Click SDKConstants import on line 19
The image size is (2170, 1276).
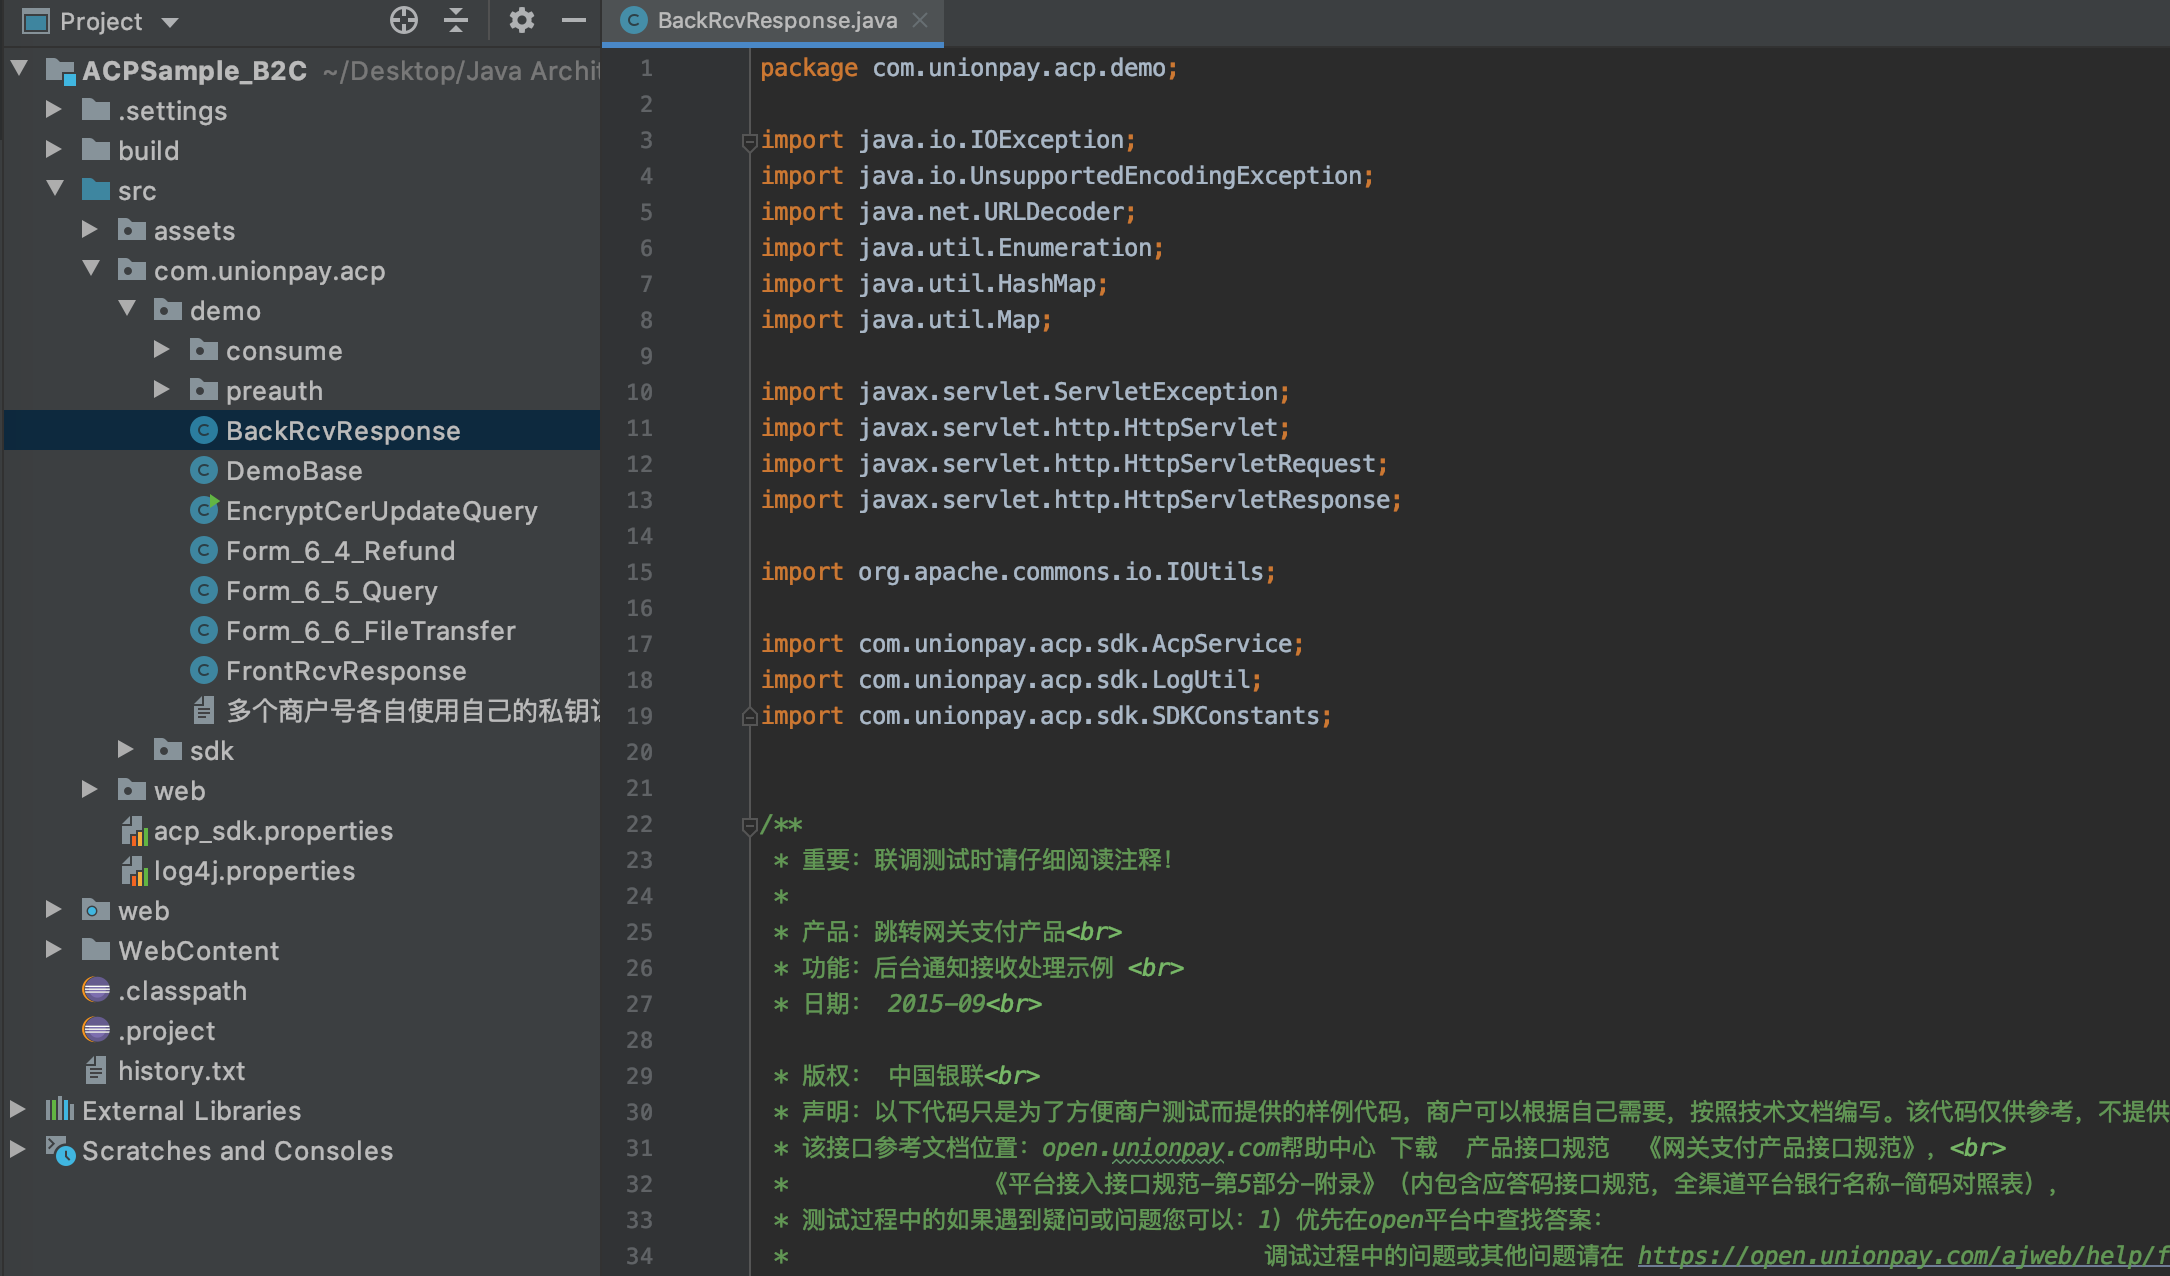[1046, 715]
